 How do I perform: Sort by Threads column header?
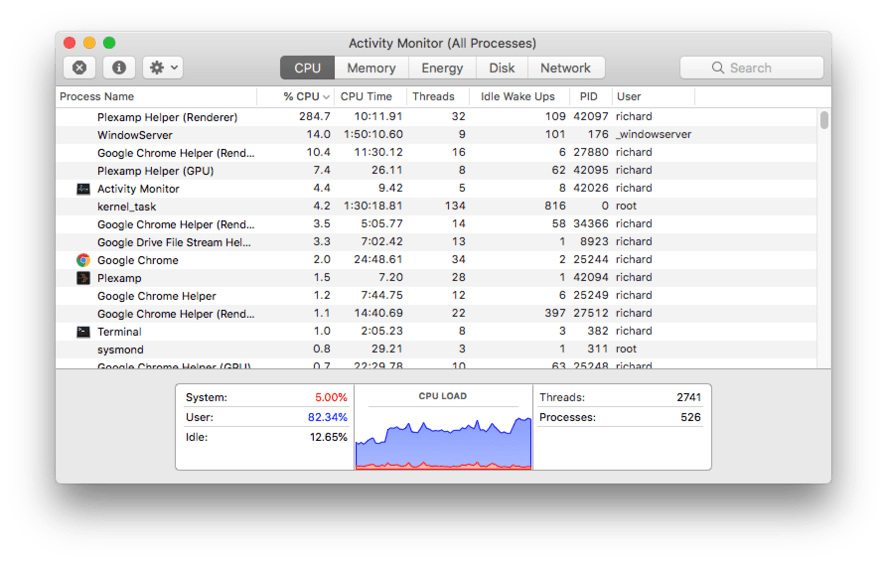click(438, 97)
